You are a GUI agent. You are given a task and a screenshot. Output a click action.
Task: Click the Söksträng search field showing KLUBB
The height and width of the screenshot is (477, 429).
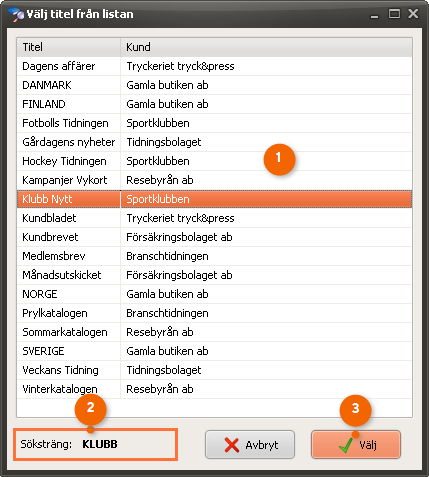[x=95, y=445]
